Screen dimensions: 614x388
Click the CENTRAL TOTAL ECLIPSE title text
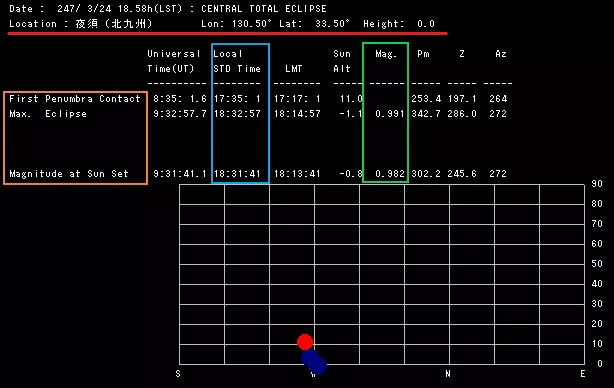264,9
